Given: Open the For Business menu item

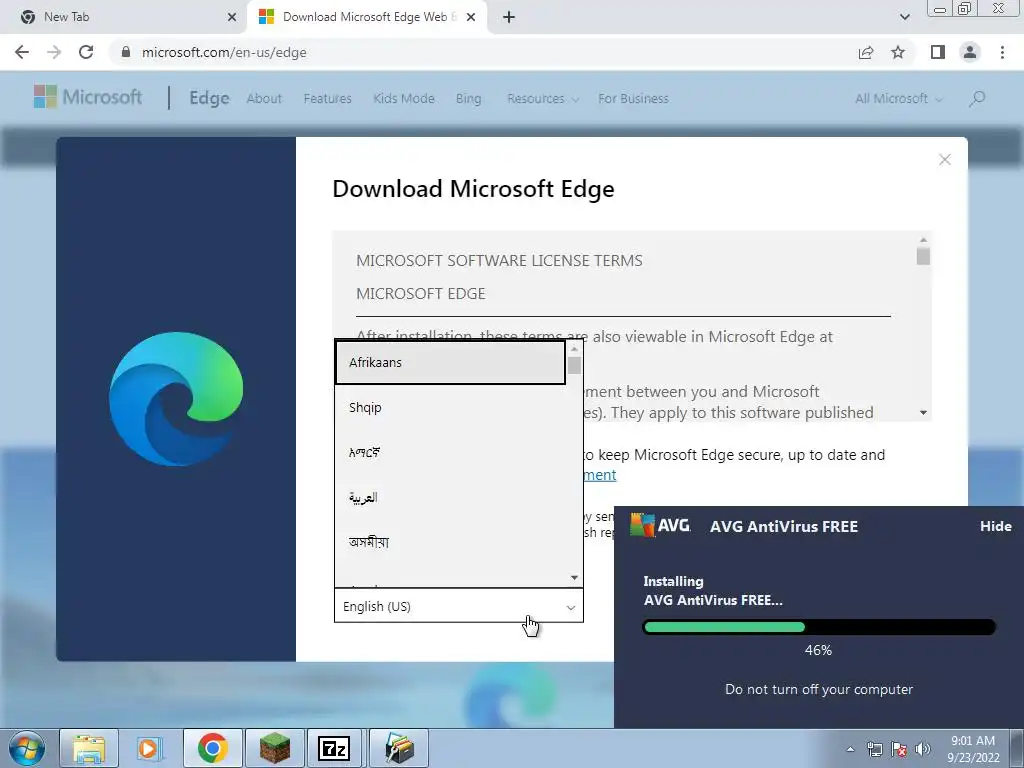Looking at the screenshot, I should [x=633, y=99].
